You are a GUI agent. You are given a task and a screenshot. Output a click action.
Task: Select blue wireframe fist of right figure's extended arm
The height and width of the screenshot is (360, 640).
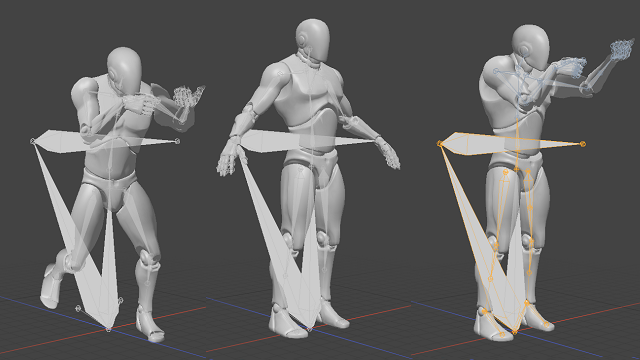[x=622, y=49]
